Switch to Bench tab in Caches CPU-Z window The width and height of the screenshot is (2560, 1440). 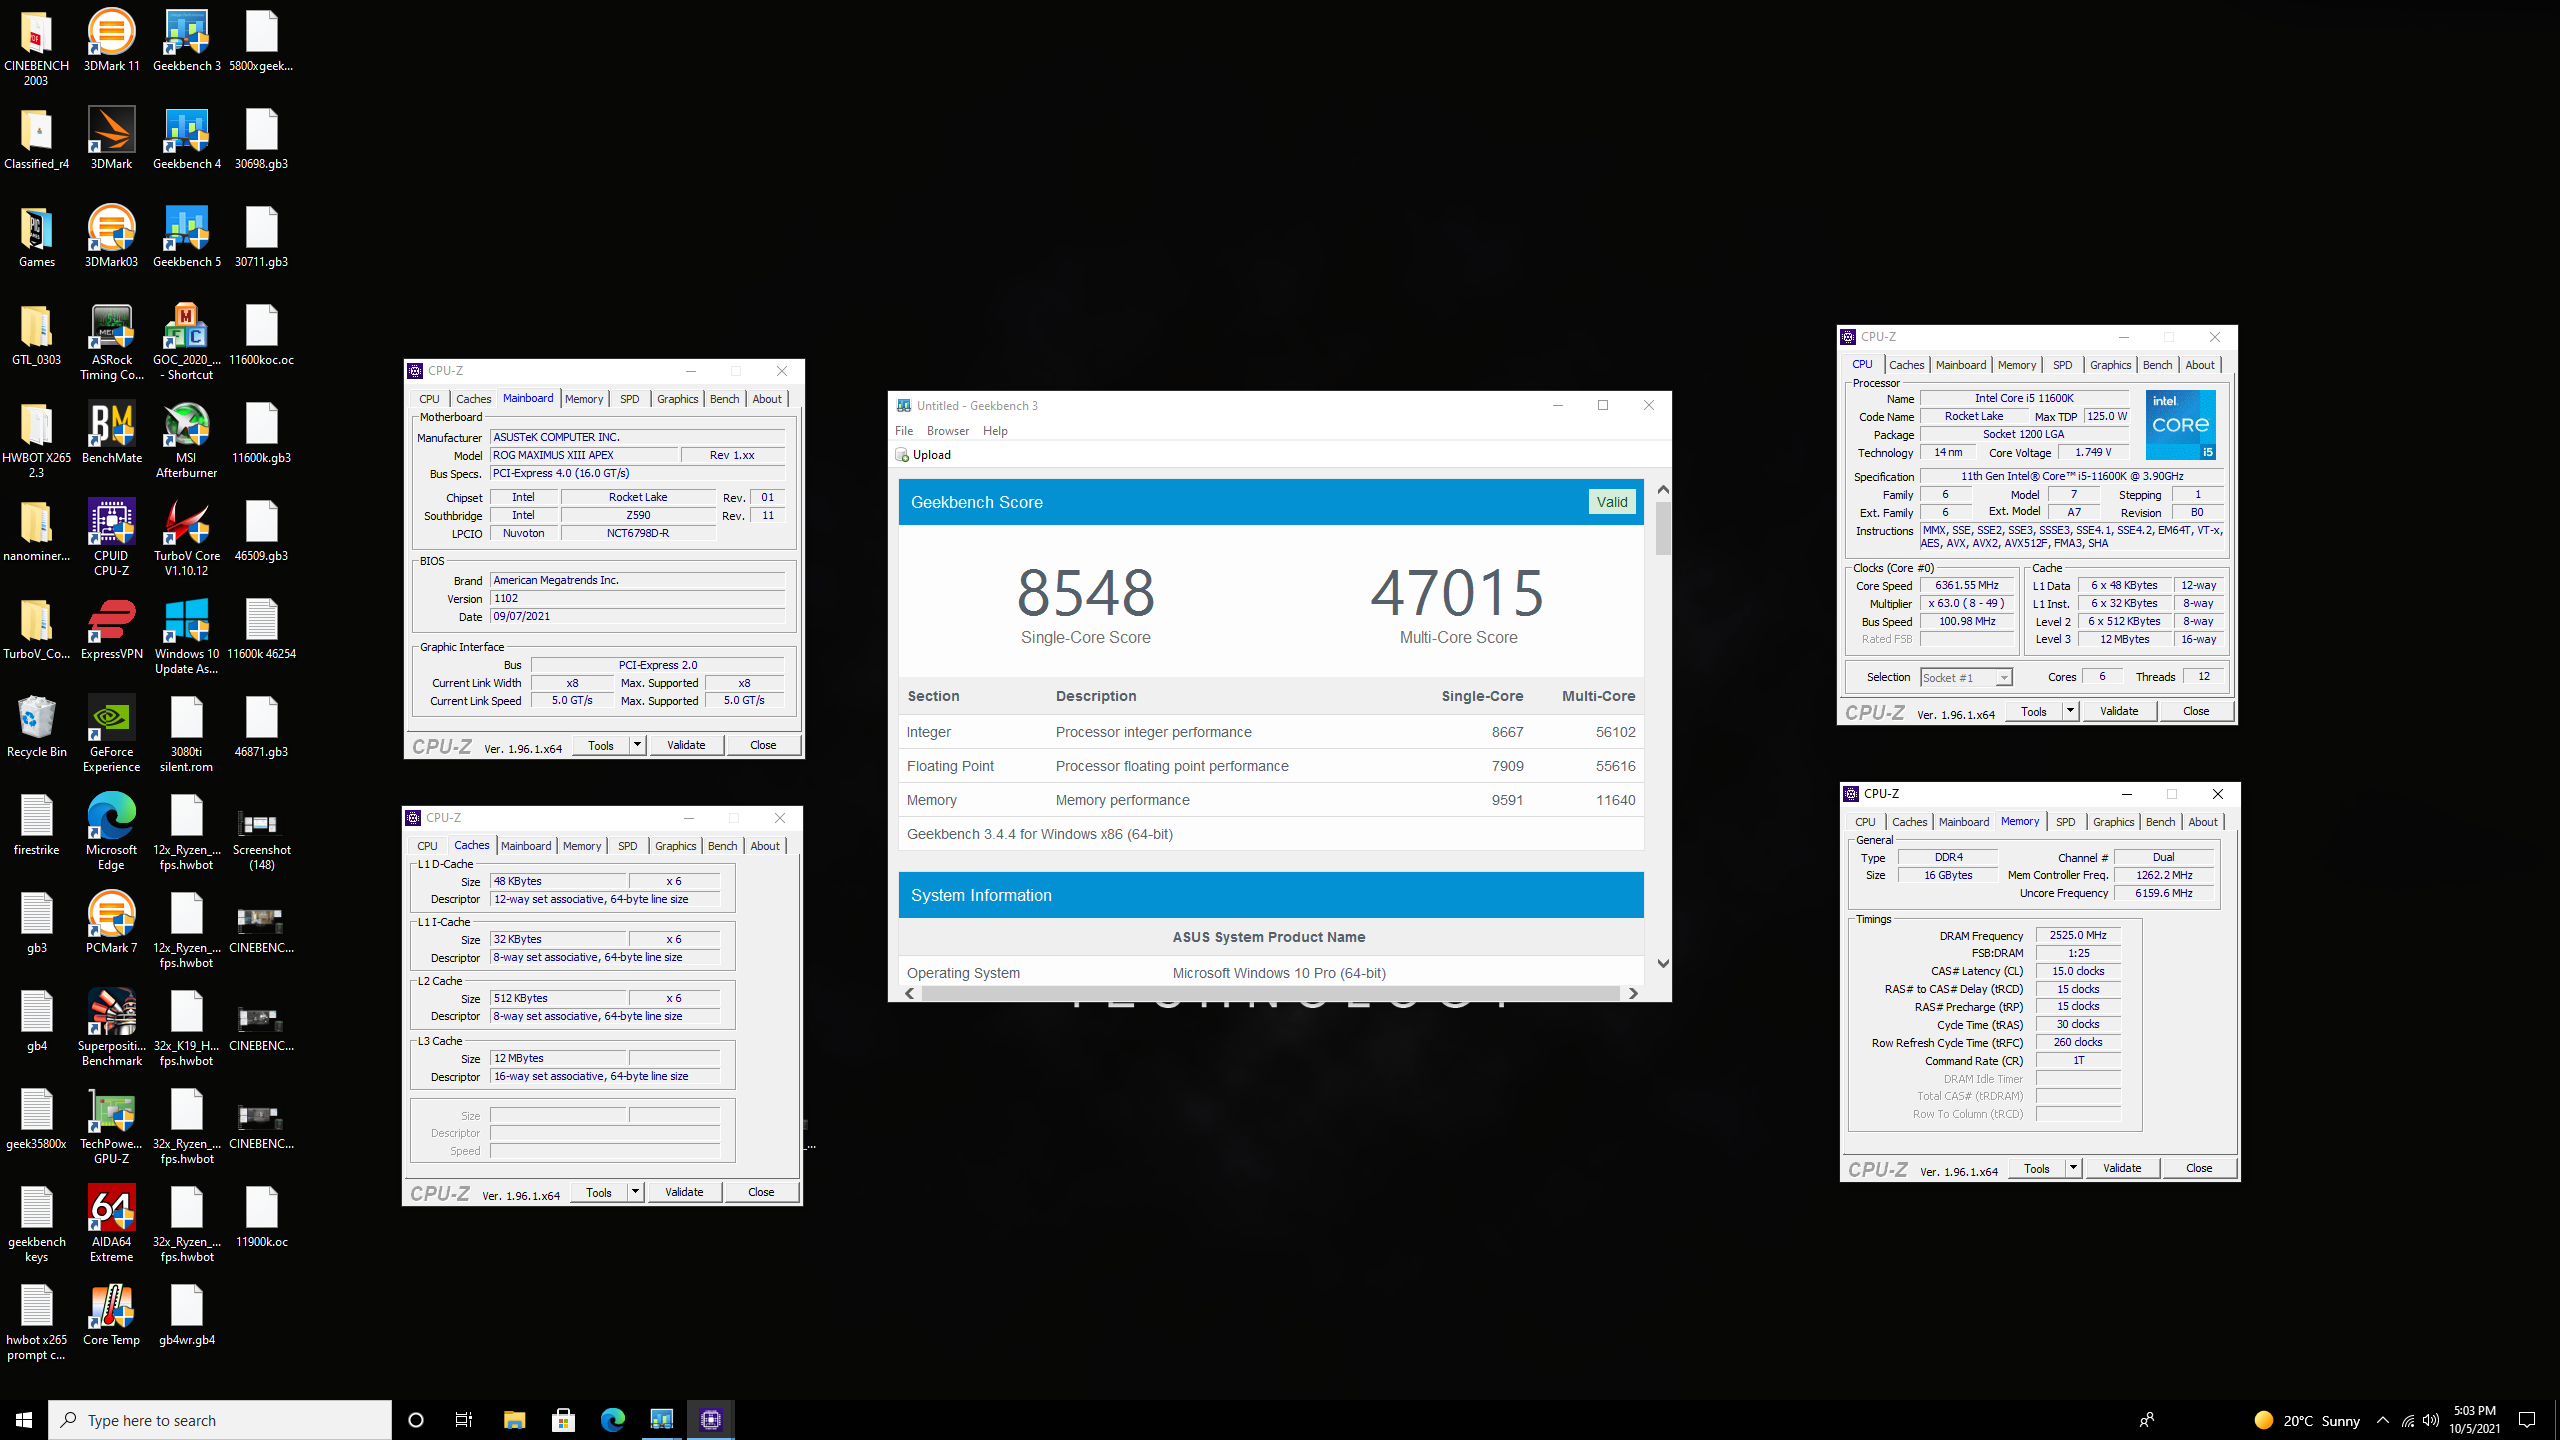click(722, 846)
